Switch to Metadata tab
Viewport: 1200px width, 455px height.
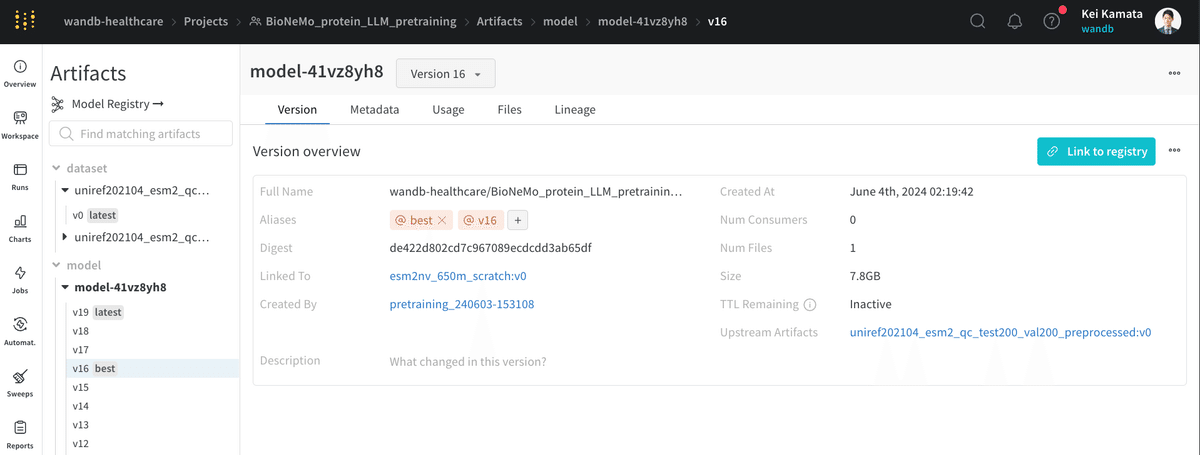374,110
